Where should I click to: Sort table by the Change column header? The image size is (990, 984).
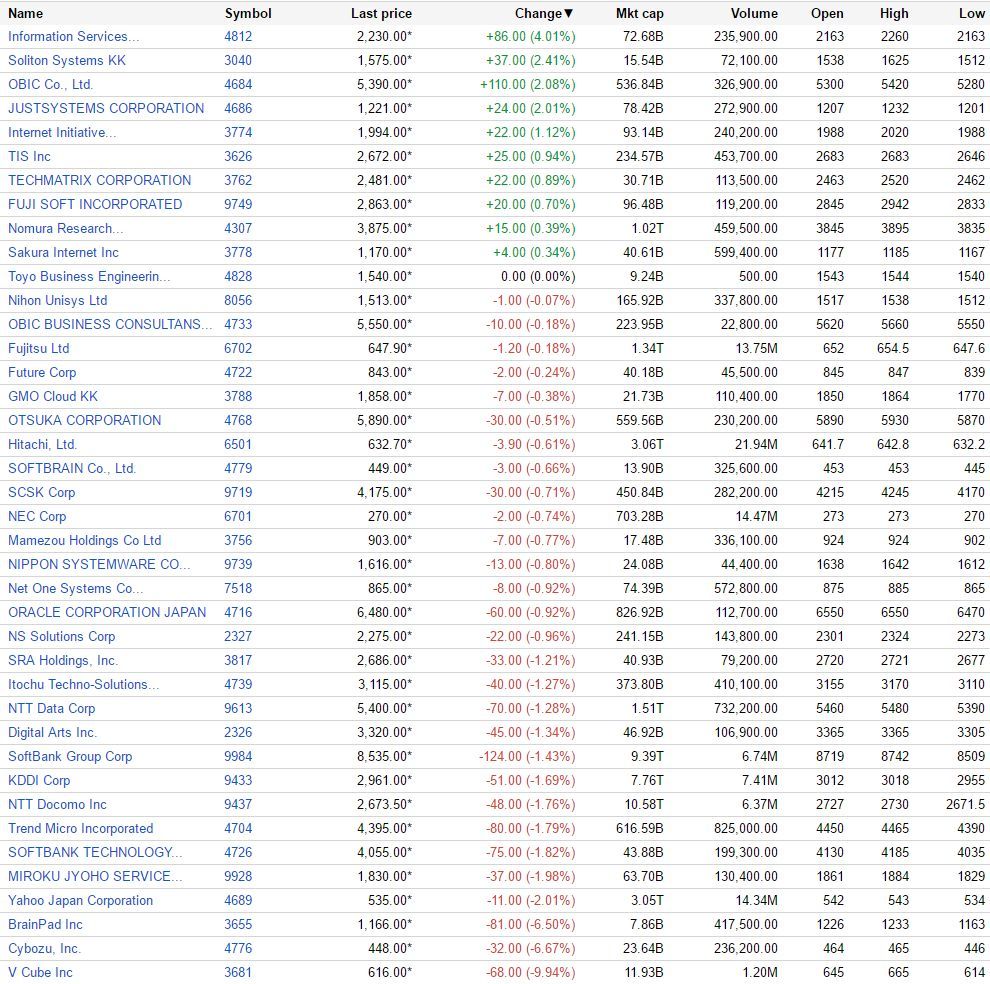[544, 13]
